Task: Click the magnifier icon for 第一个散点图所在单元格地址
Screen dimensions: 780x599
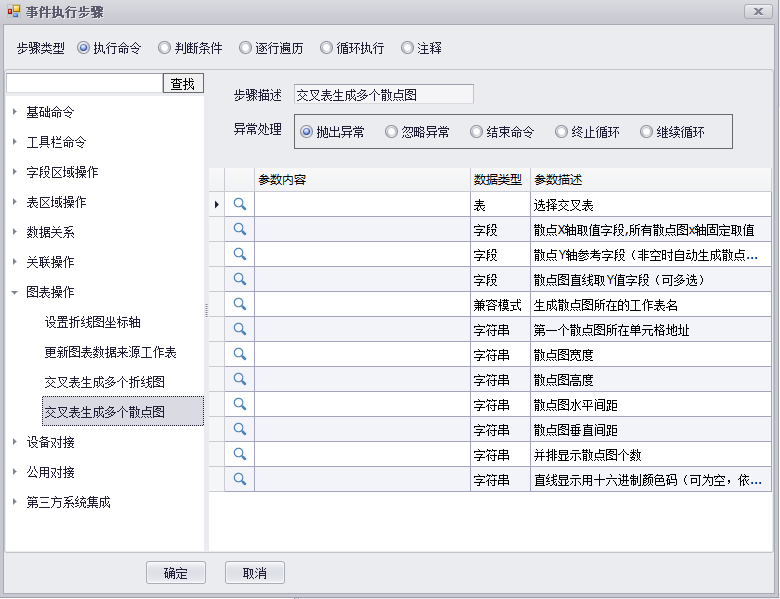Action: [x=240, y=329]
